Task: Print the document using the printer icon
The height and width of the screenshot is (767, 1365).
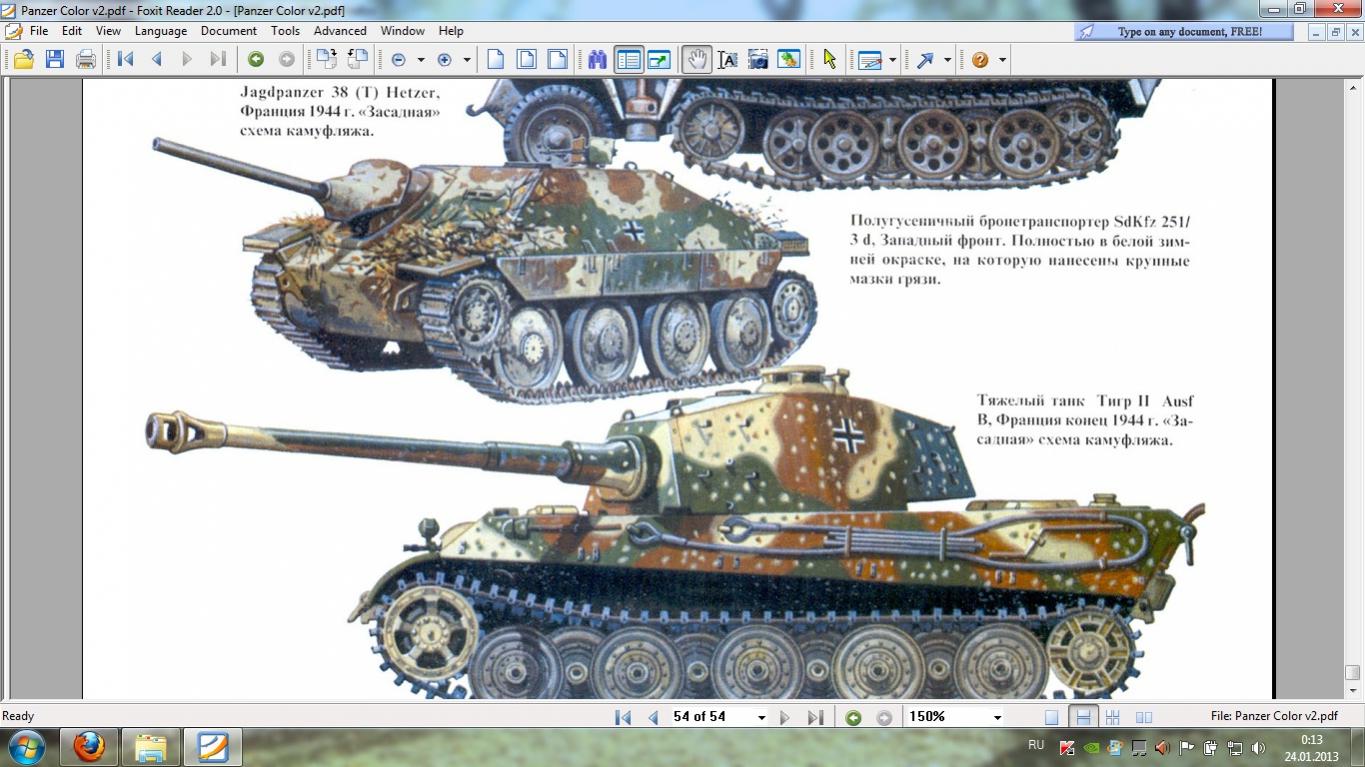Action: point(86,60)
